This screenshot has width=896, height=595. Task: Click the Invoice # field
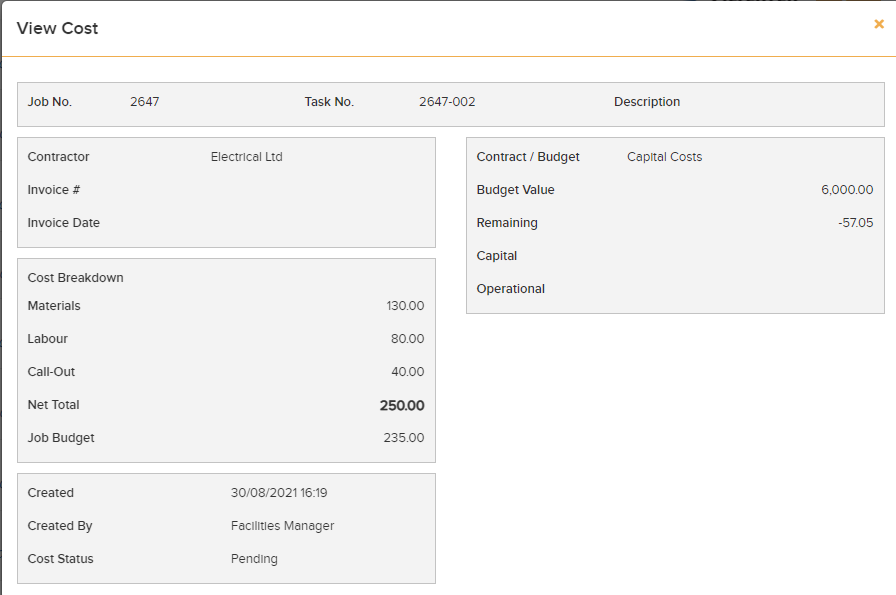pyautogui.click(x=56, y=189)
